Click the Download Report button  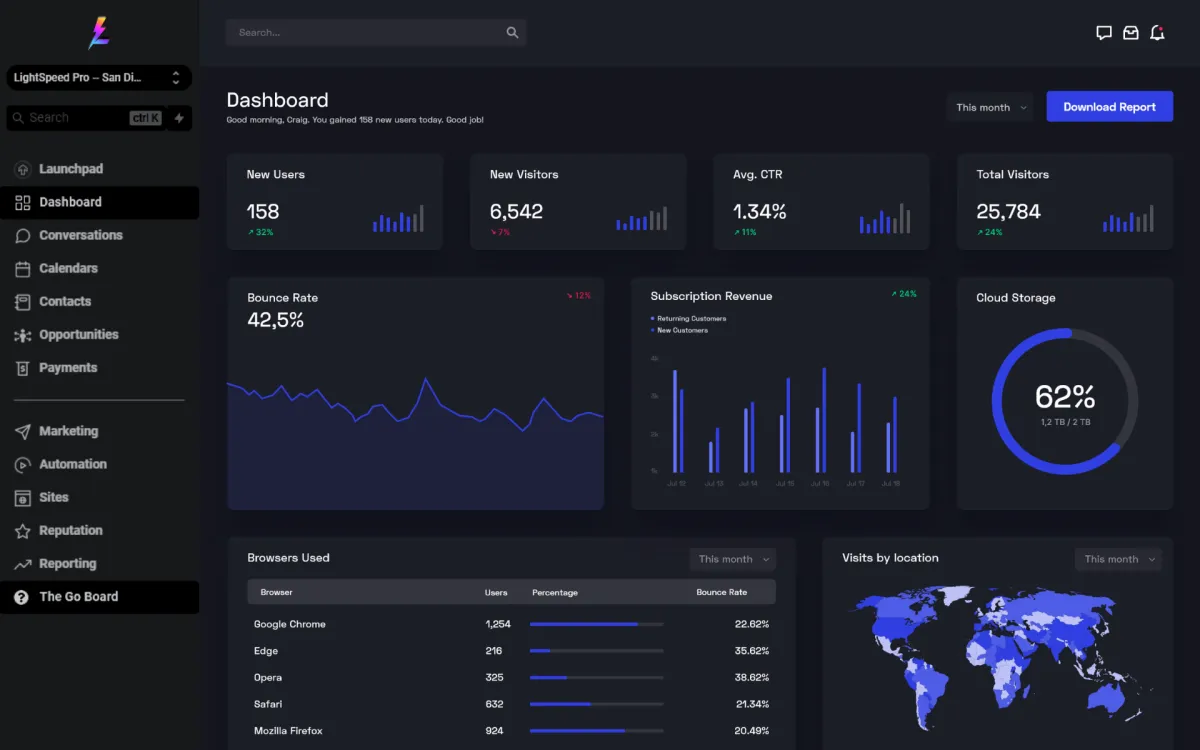pos(1109,107)
